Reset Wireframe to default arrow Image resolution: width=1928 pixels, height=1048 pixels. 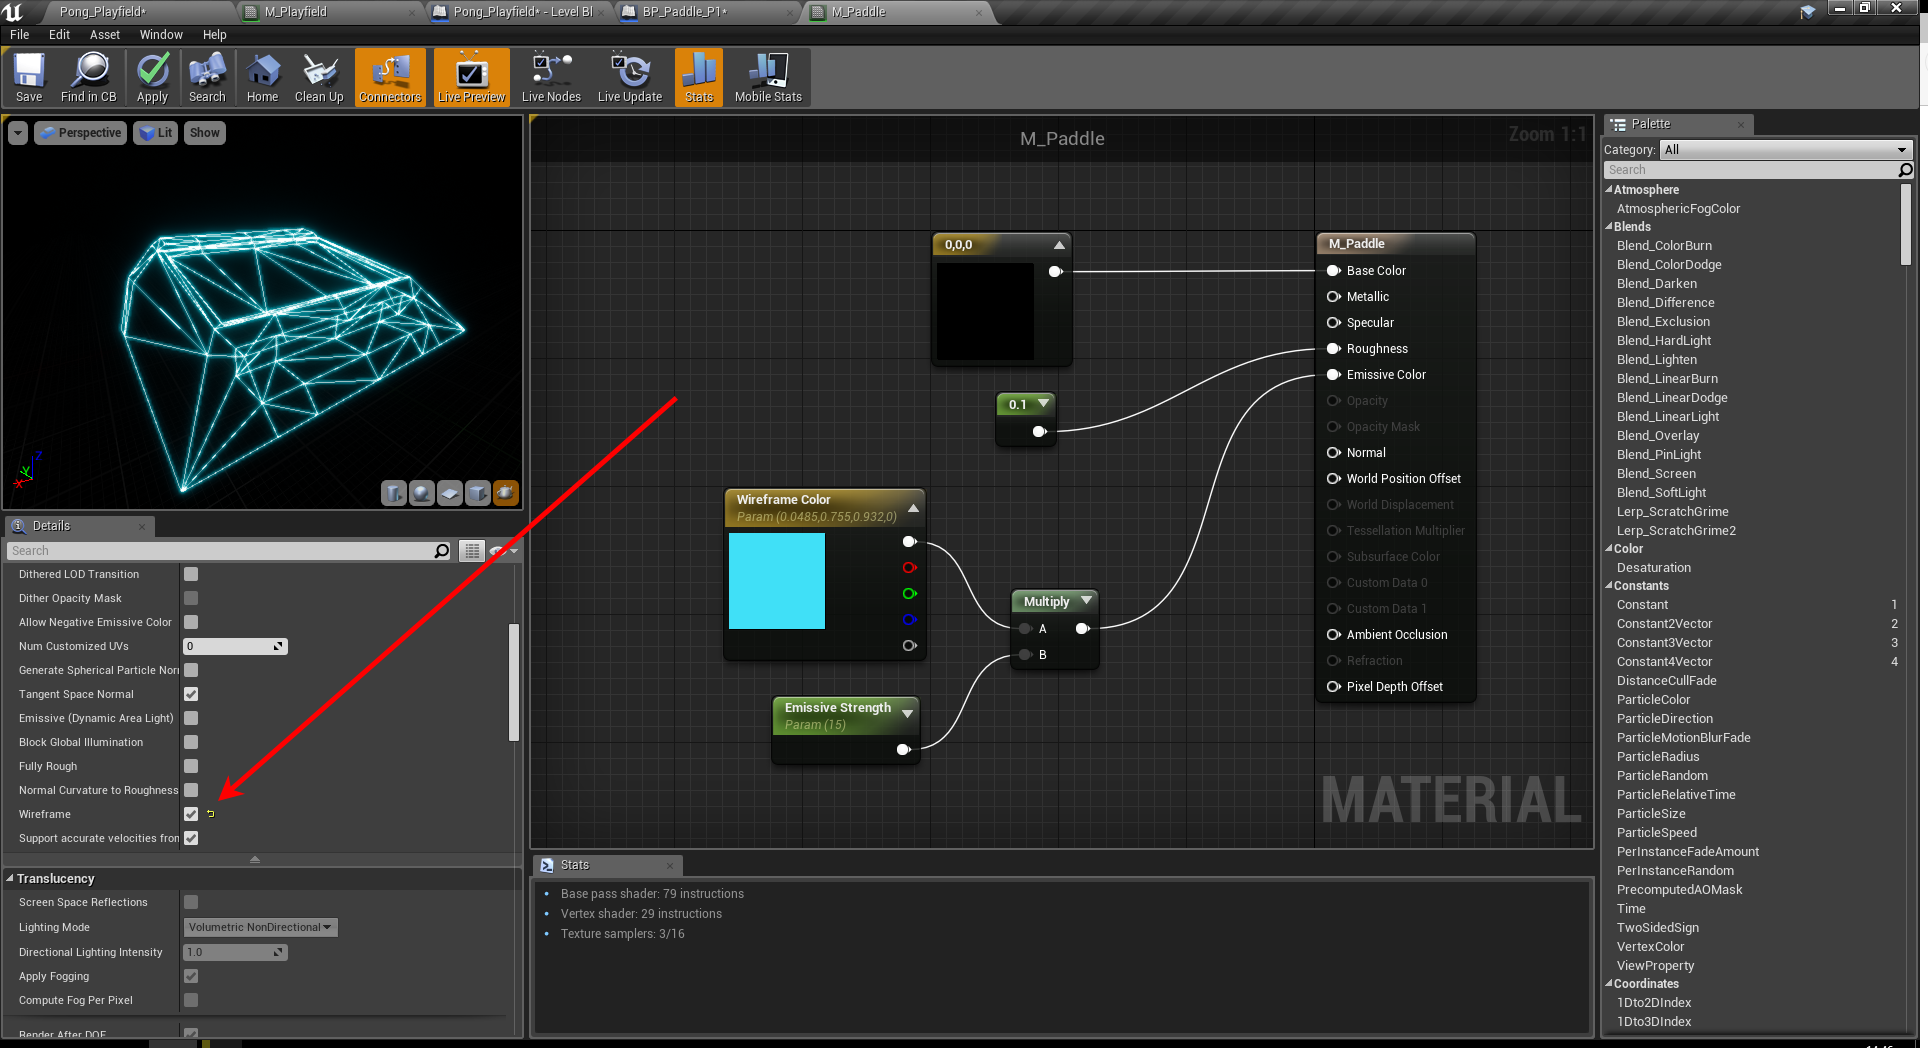point(211,814)
